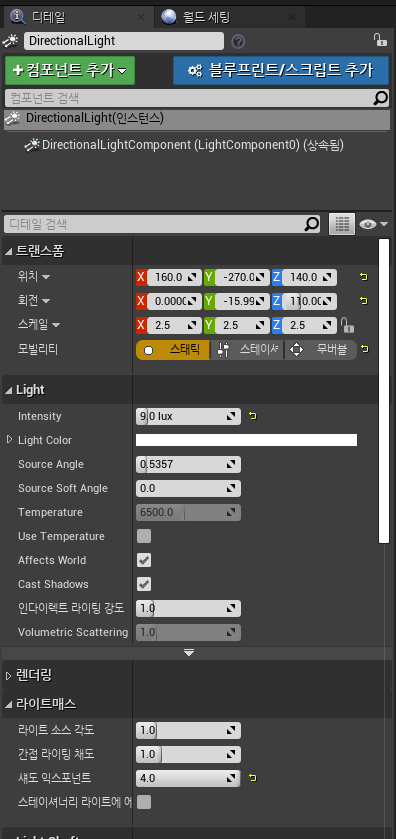The height and width of the screenshot is (839, 396).
Task: Click the 컴포넌트 추가 button
Action: [70, 70]
